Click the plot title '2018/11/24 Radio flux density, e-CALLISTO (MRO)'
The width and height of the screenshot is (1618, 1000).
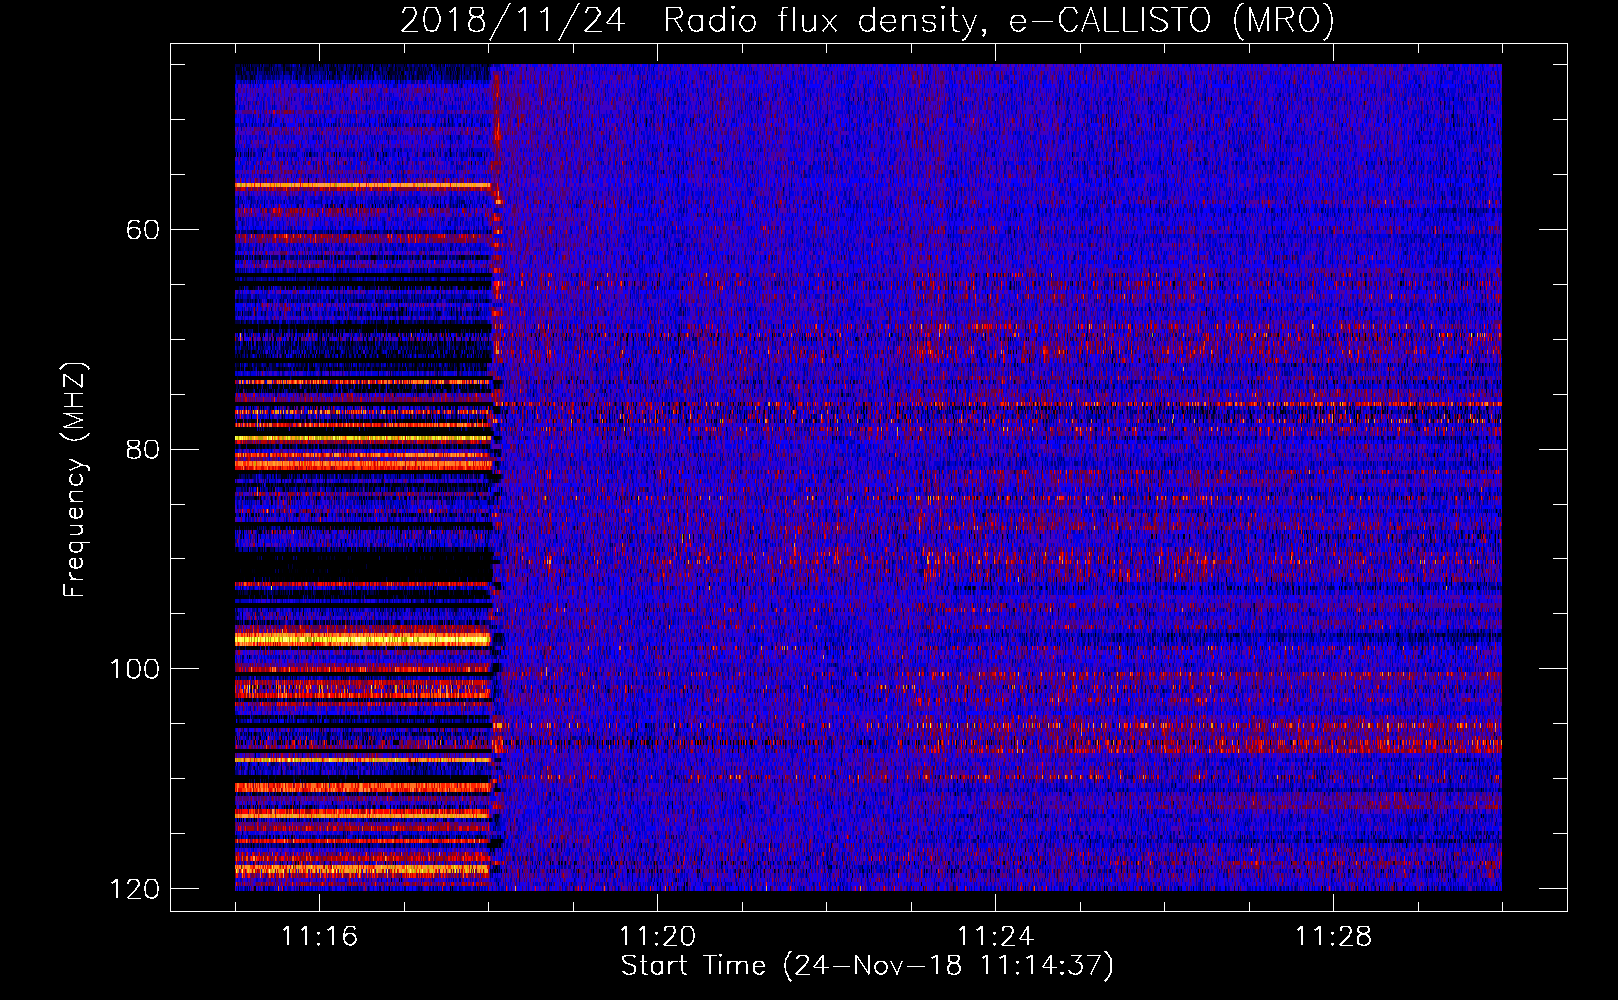(867, 20)
